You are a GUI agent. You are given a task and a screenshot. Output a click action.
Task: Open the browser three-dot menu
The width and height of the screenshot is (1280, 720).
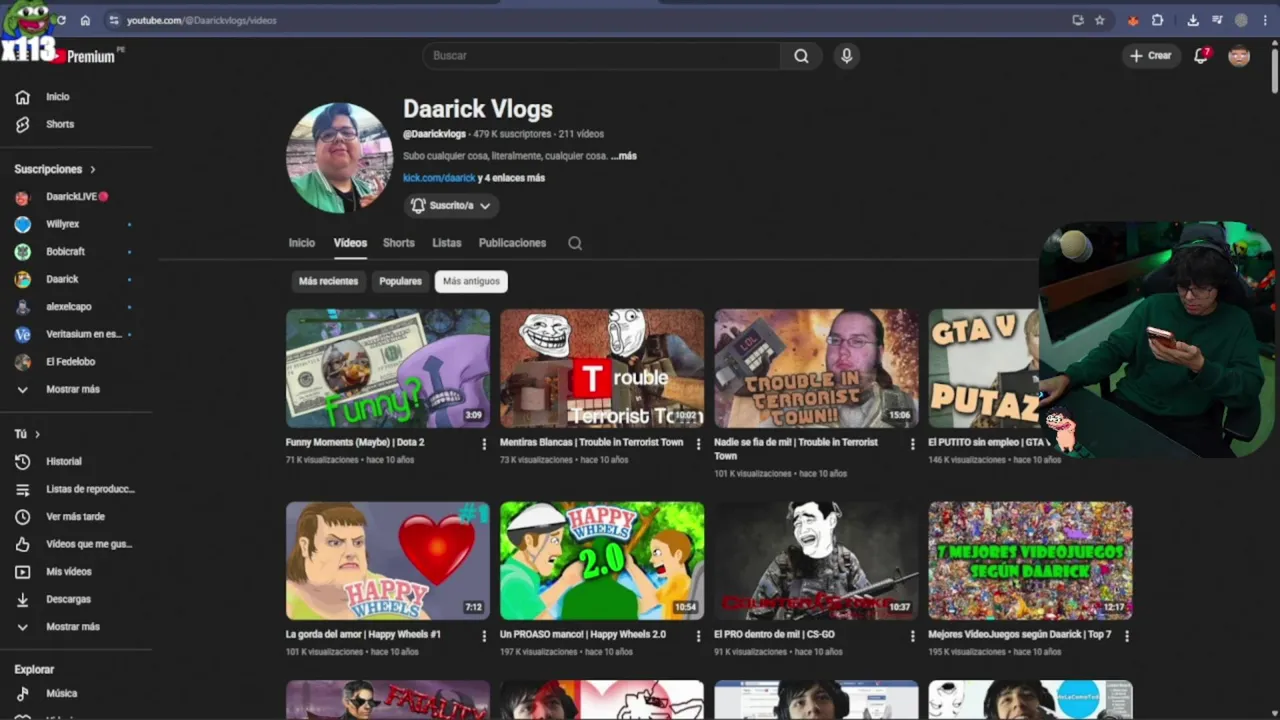[1265, 20]
